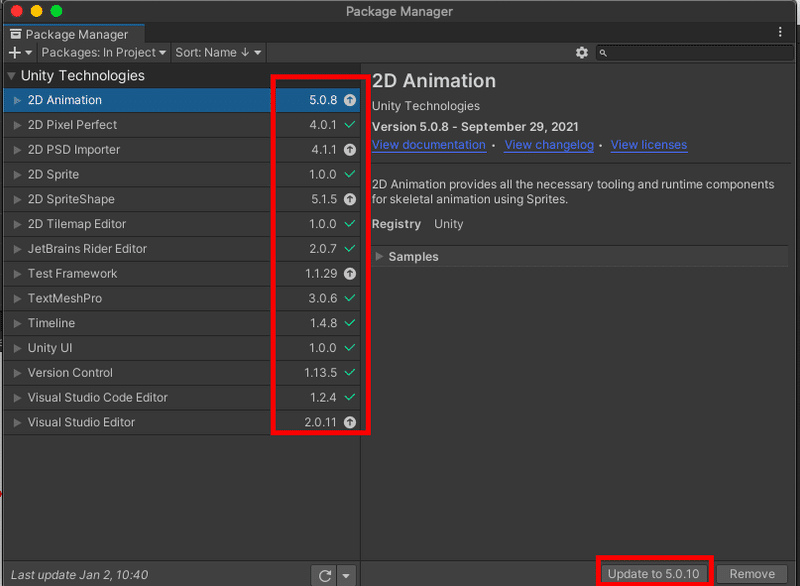Click the checkmark for Visual Studio Code Editor
Screen dimensions: 800x586
pyautogui.click(x=349, y=397)
